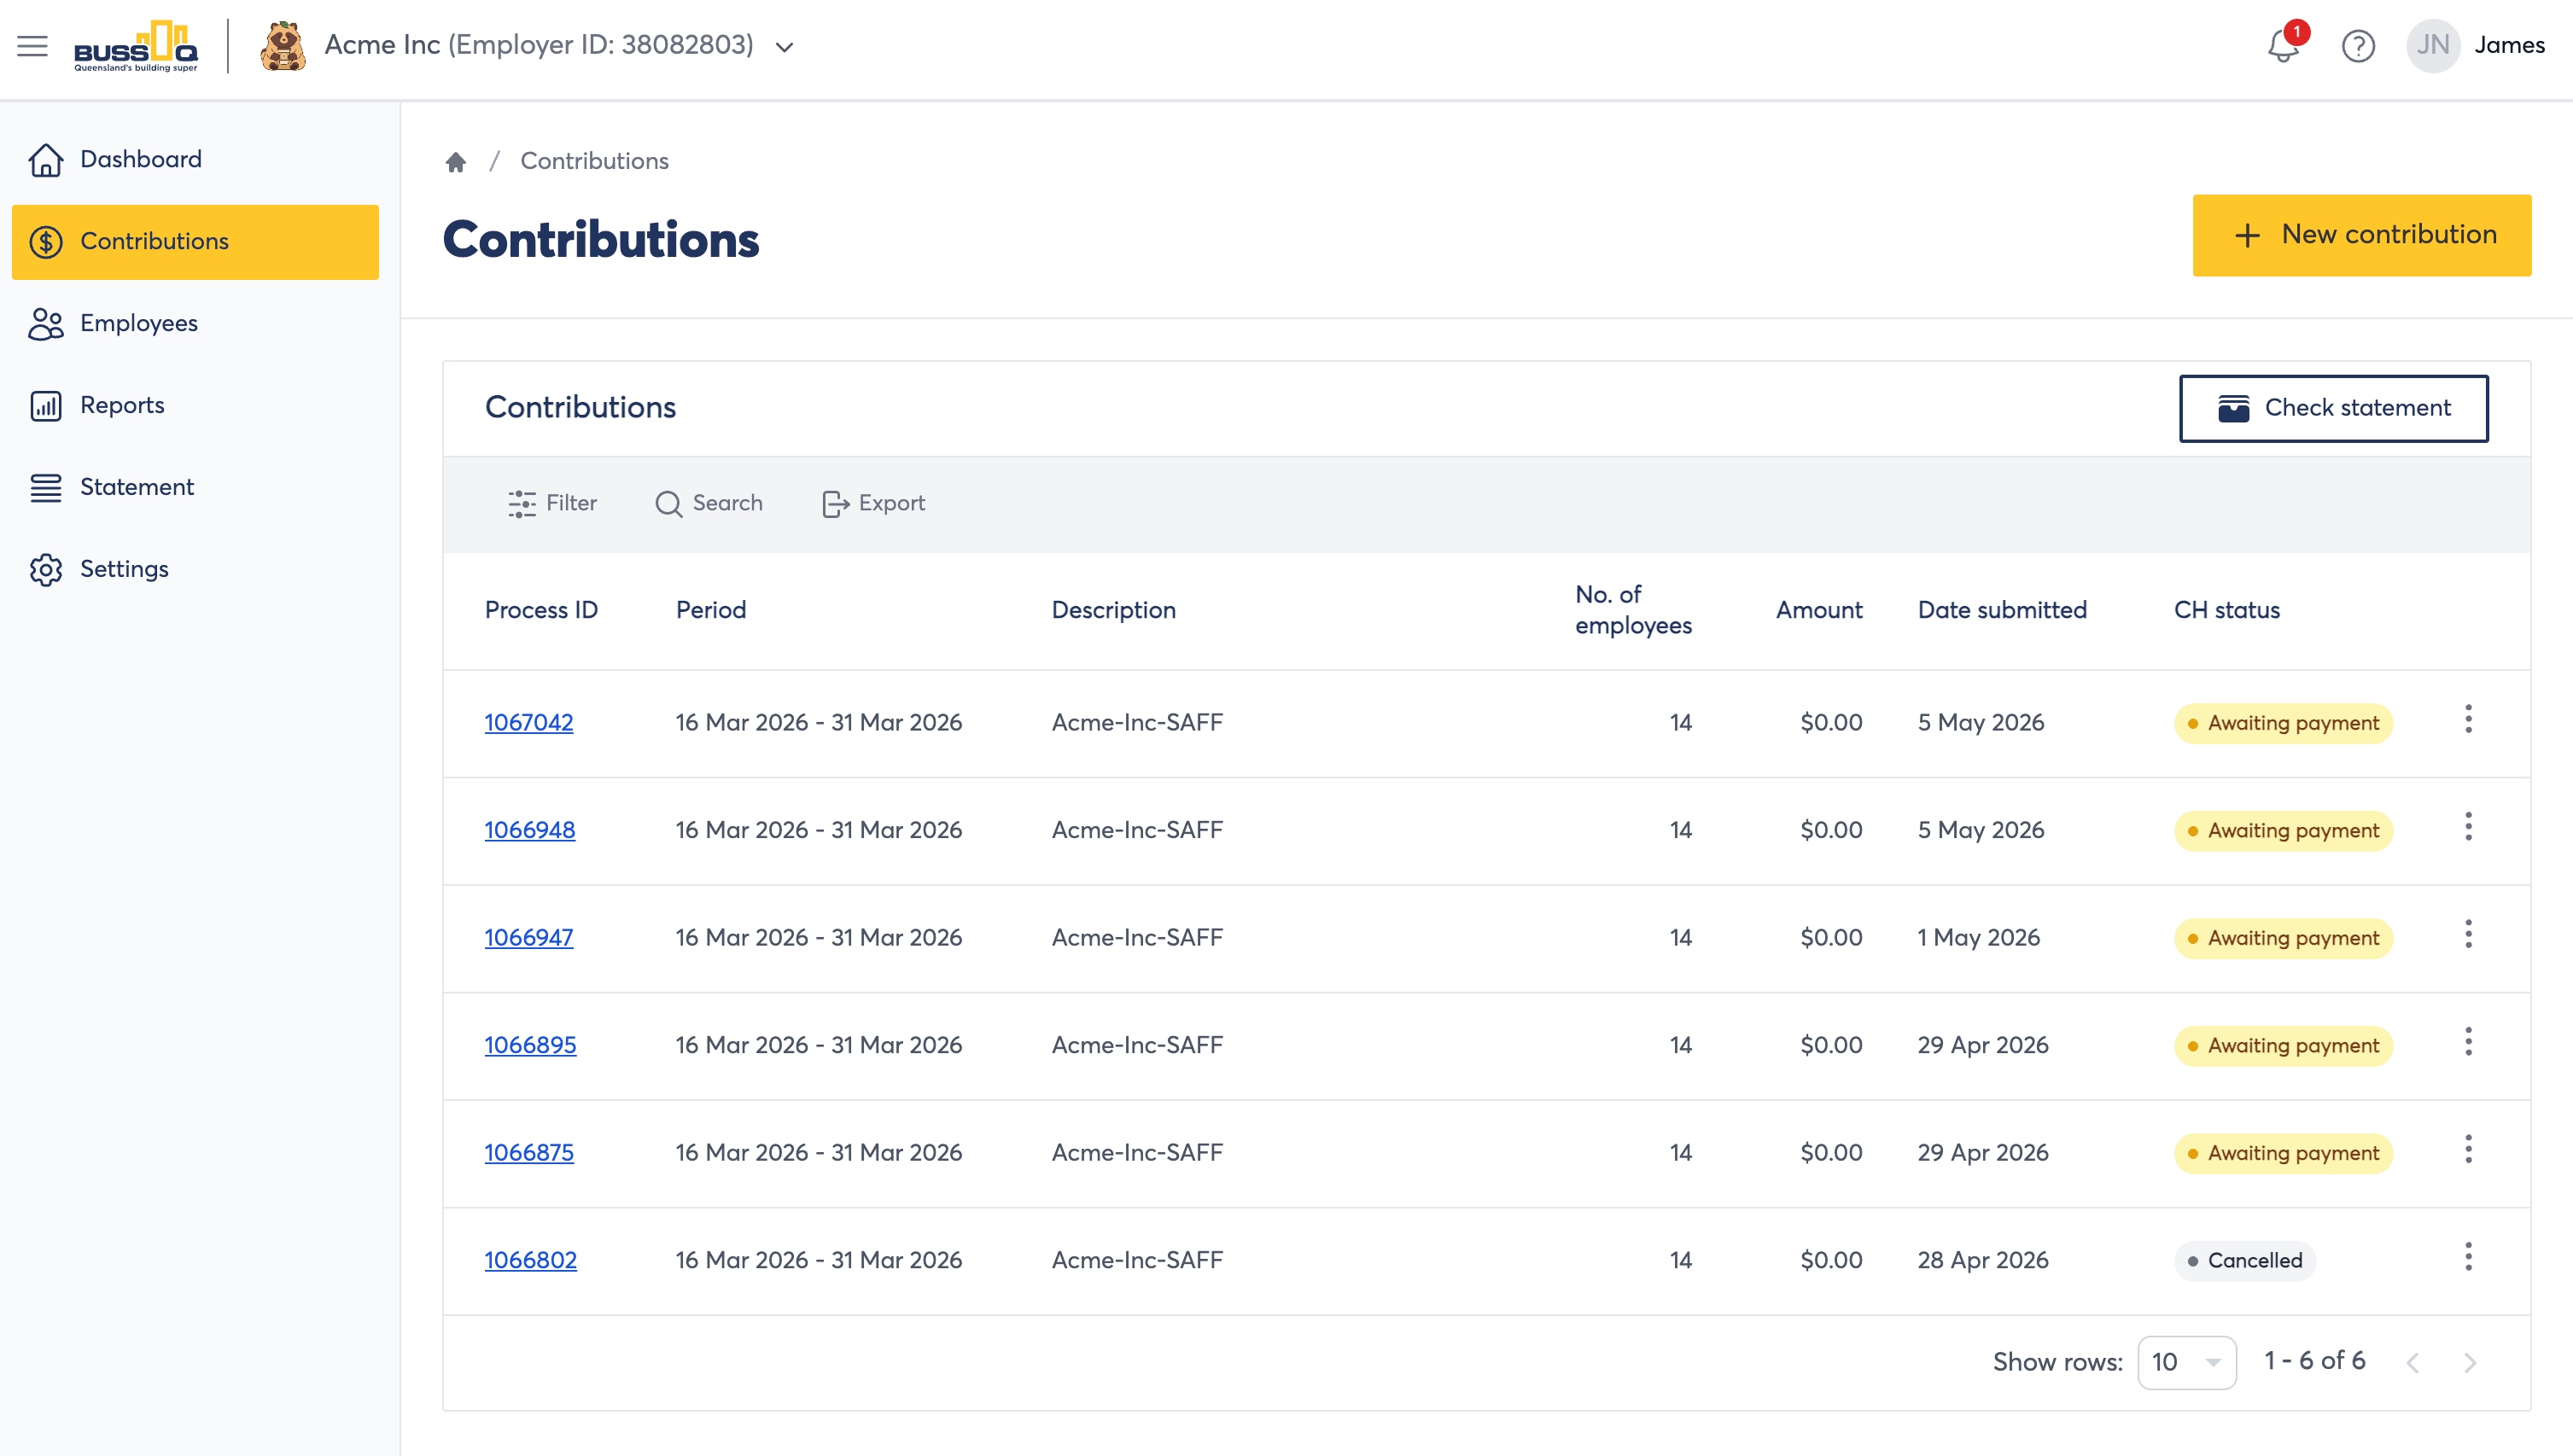
Task: Open the Show rows dropdown
Action: [2186, 1362]
